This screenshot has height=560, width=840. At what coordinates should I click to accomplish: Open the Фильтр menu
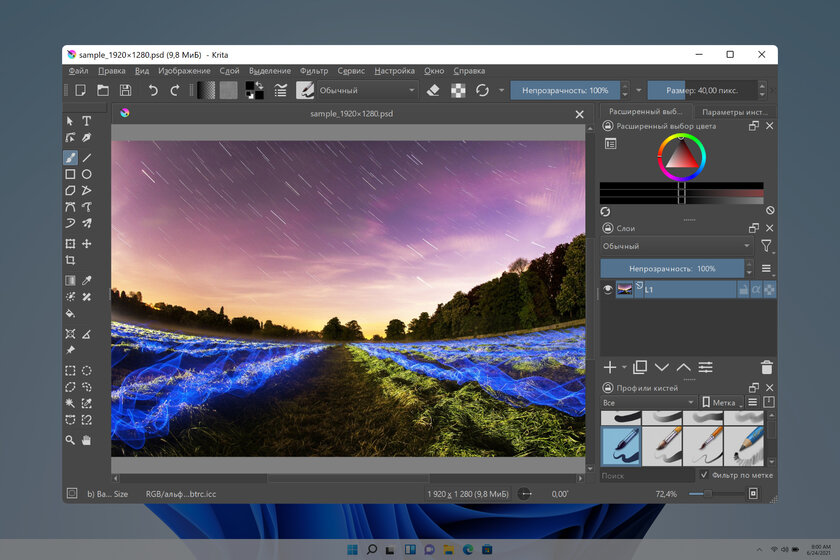point(314,71)
